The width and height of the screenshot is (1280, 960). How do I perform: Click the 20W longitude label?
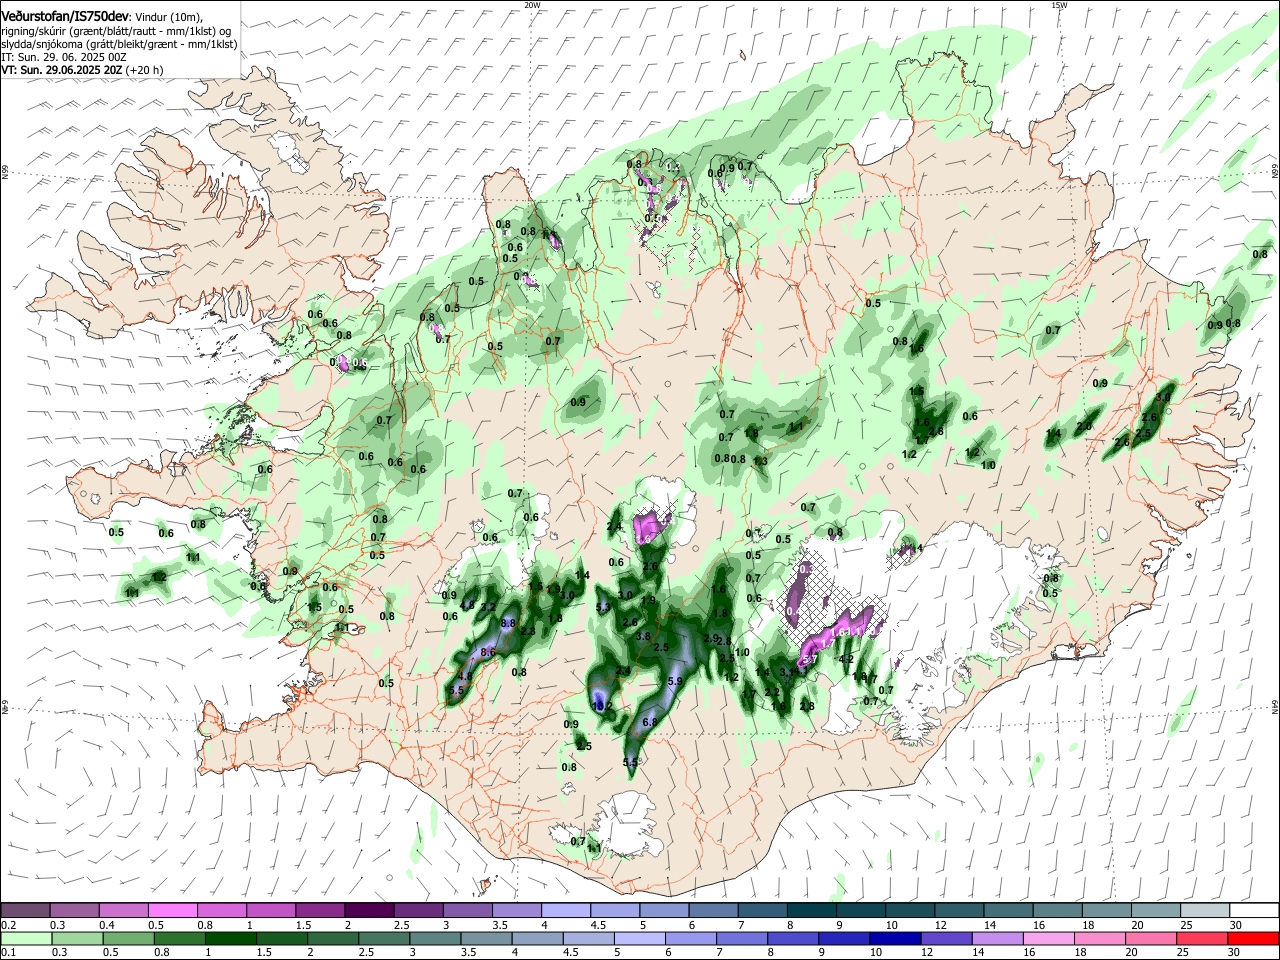click(532, 5)
